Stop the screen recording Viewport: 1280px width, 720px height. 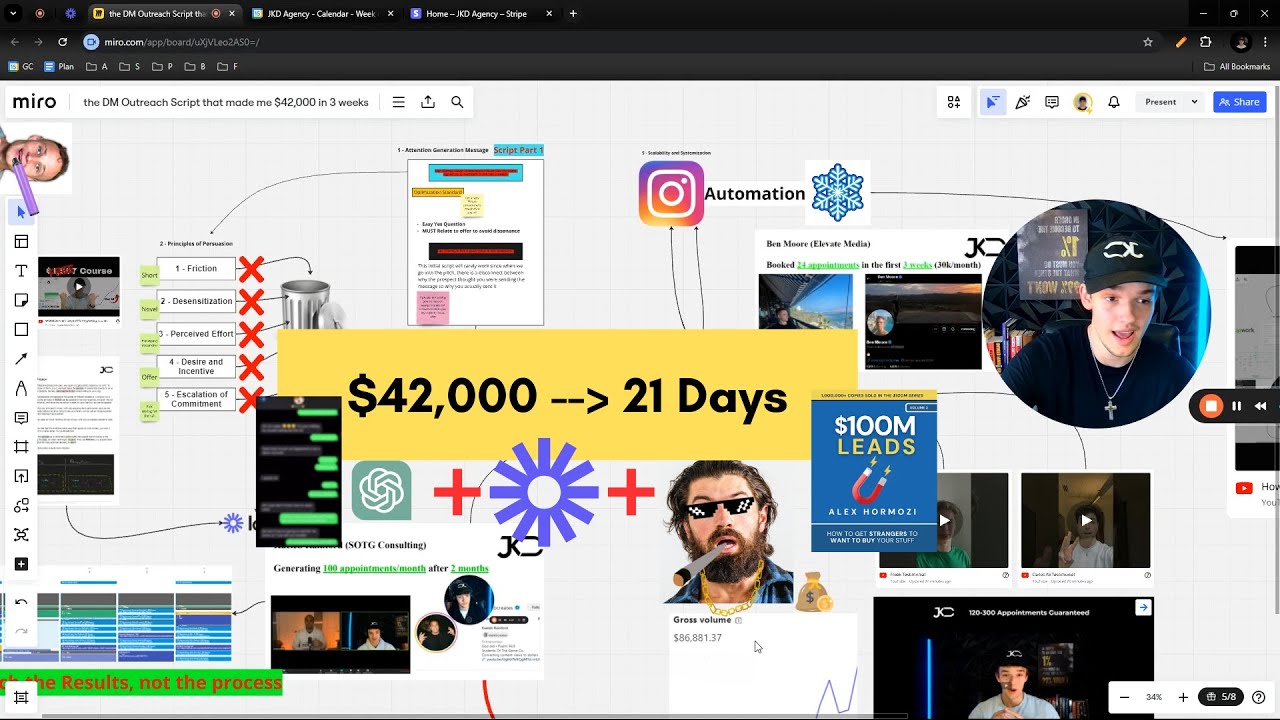click(x=1211, y=406)
